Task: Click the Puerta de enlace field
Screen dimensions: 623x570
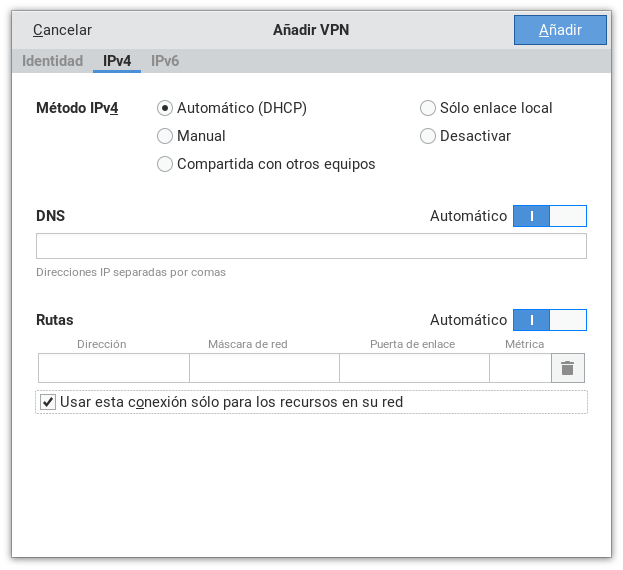Action: [414, 368]
